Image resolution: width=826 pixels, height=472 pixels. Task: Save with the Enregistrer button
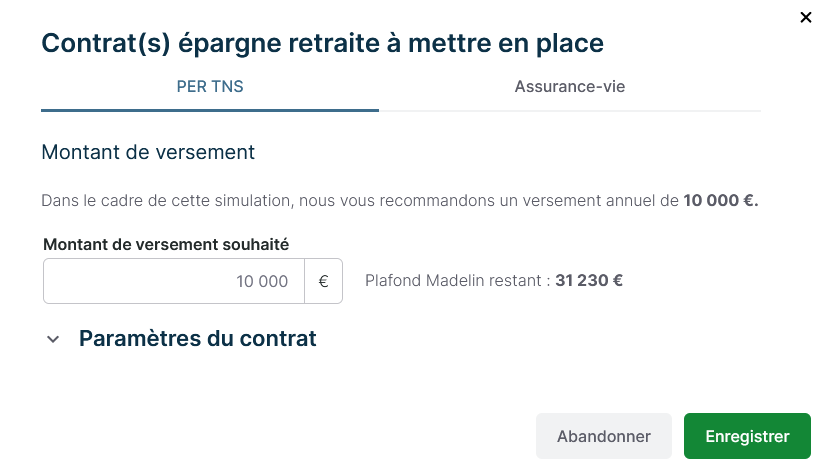[747, 436]
